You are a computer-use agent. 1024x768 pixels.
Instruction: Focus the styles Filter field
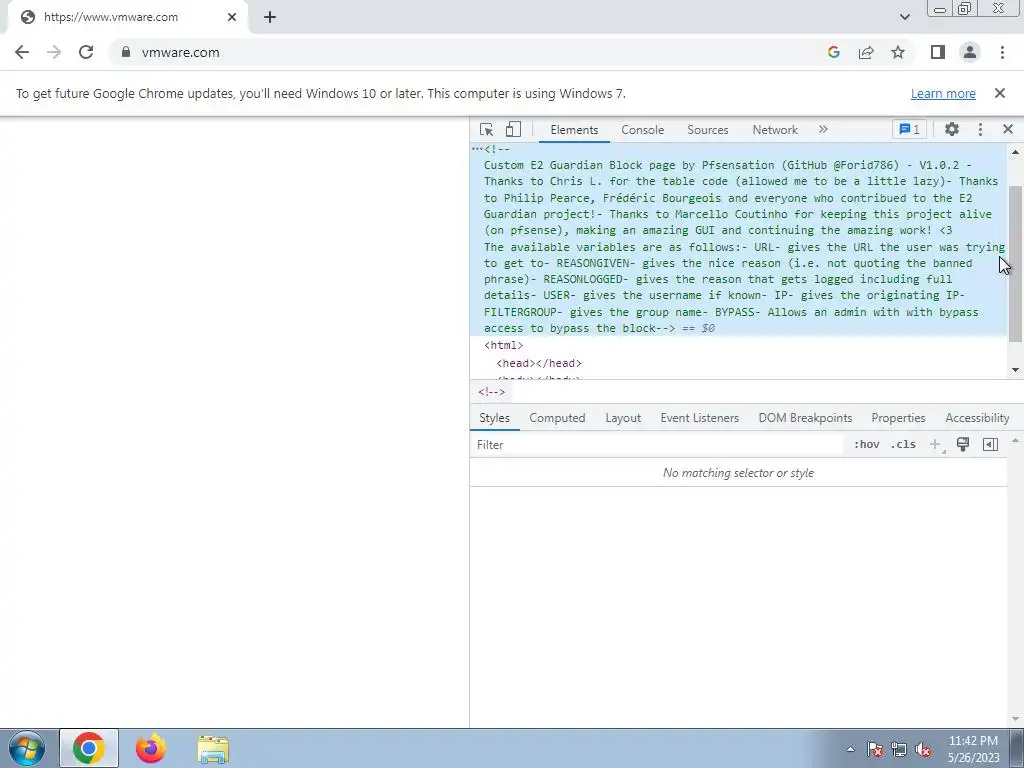[656, 445]
